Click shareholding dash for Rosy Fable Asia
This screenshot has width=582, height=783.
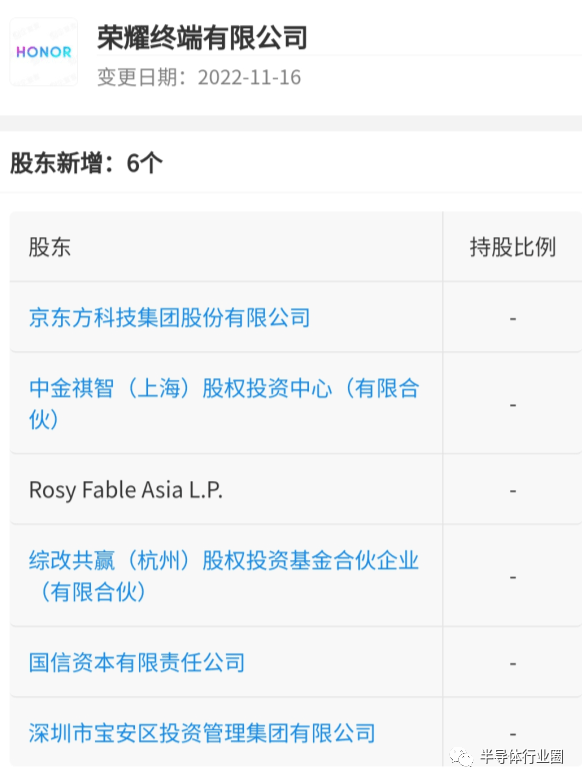pos(513,491)
